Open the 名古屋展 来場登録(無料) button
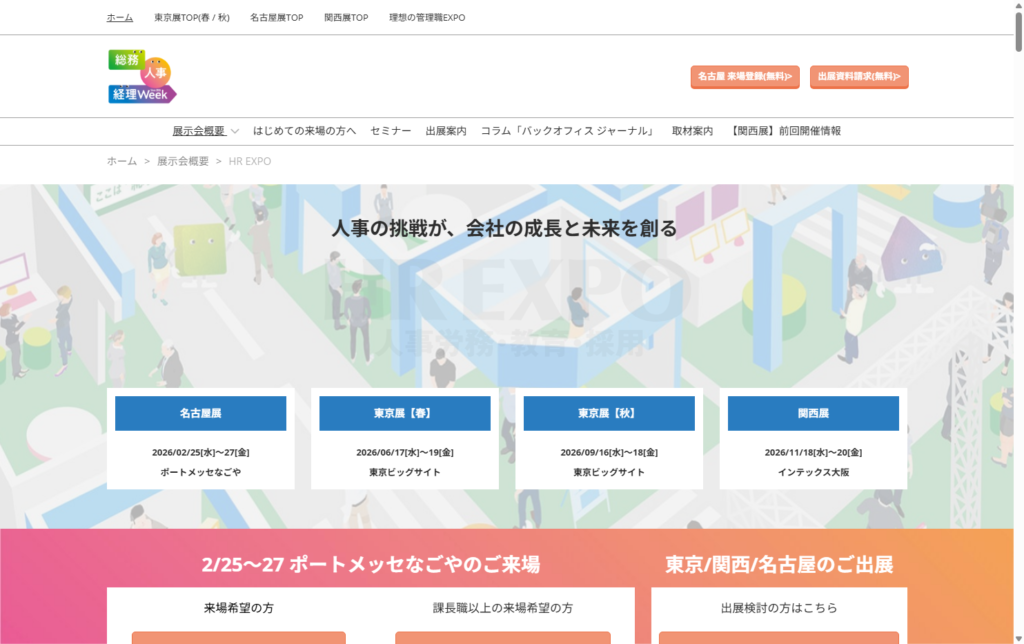The width and height of the screenshot is (1024, 644). 744,76
